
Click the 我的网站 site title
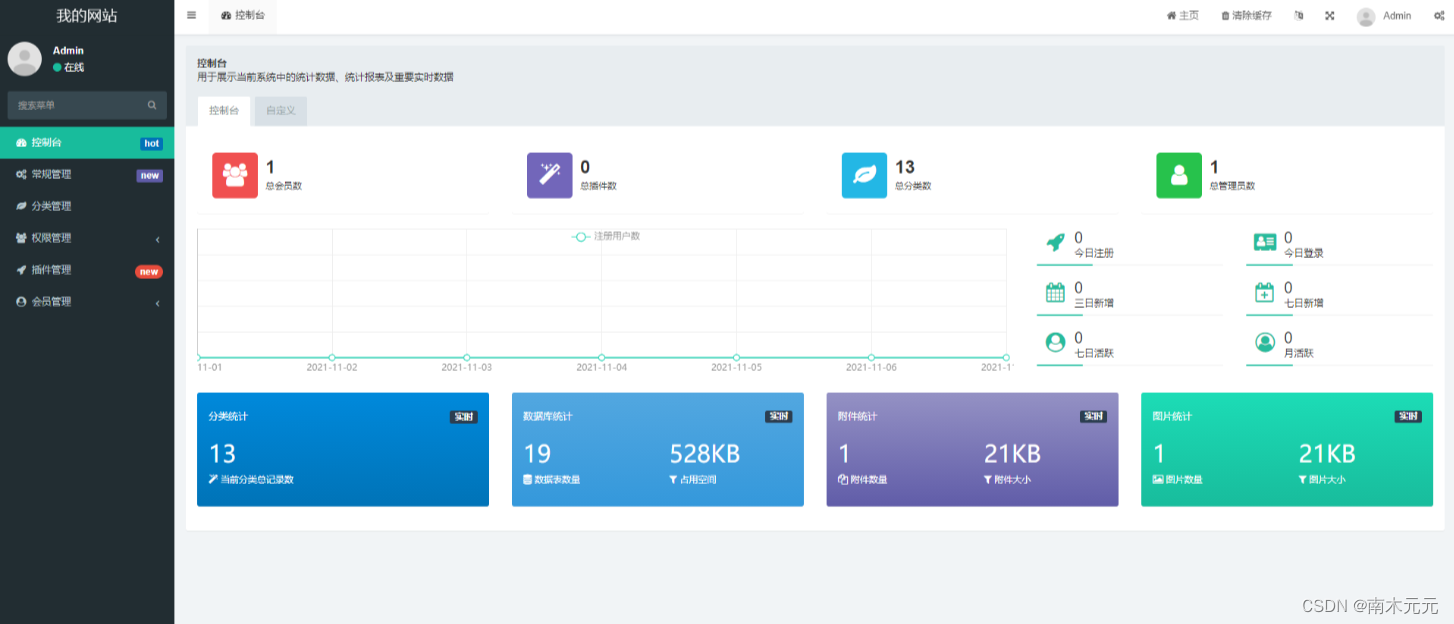tap(87, 15)
